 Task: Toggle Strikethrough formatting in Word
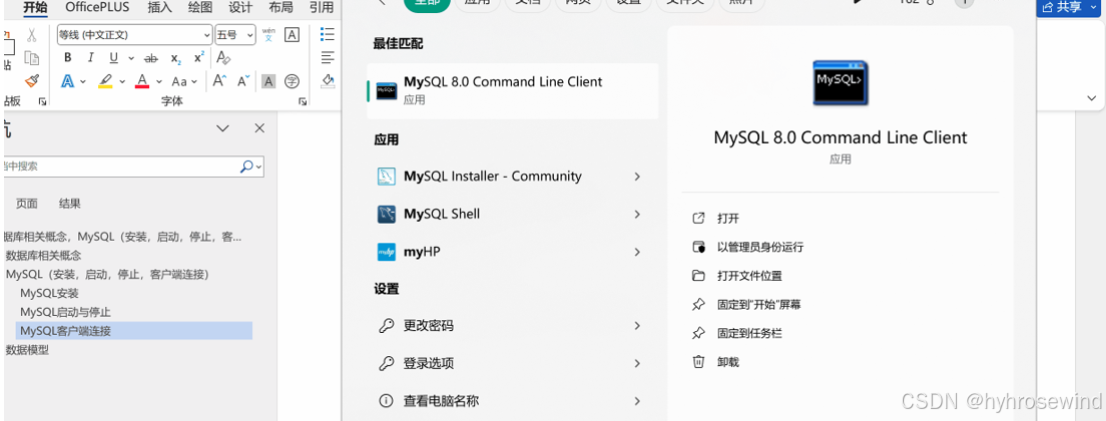(x=151, y=59)
